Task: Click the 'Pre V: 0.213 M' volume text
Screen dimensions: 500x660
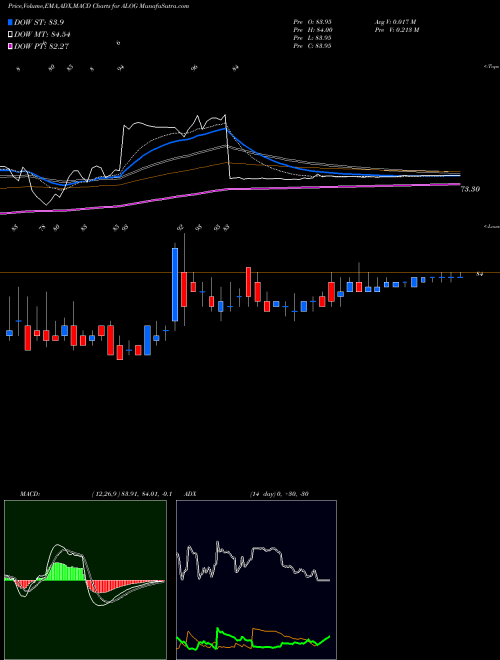Action: (396, 30)
